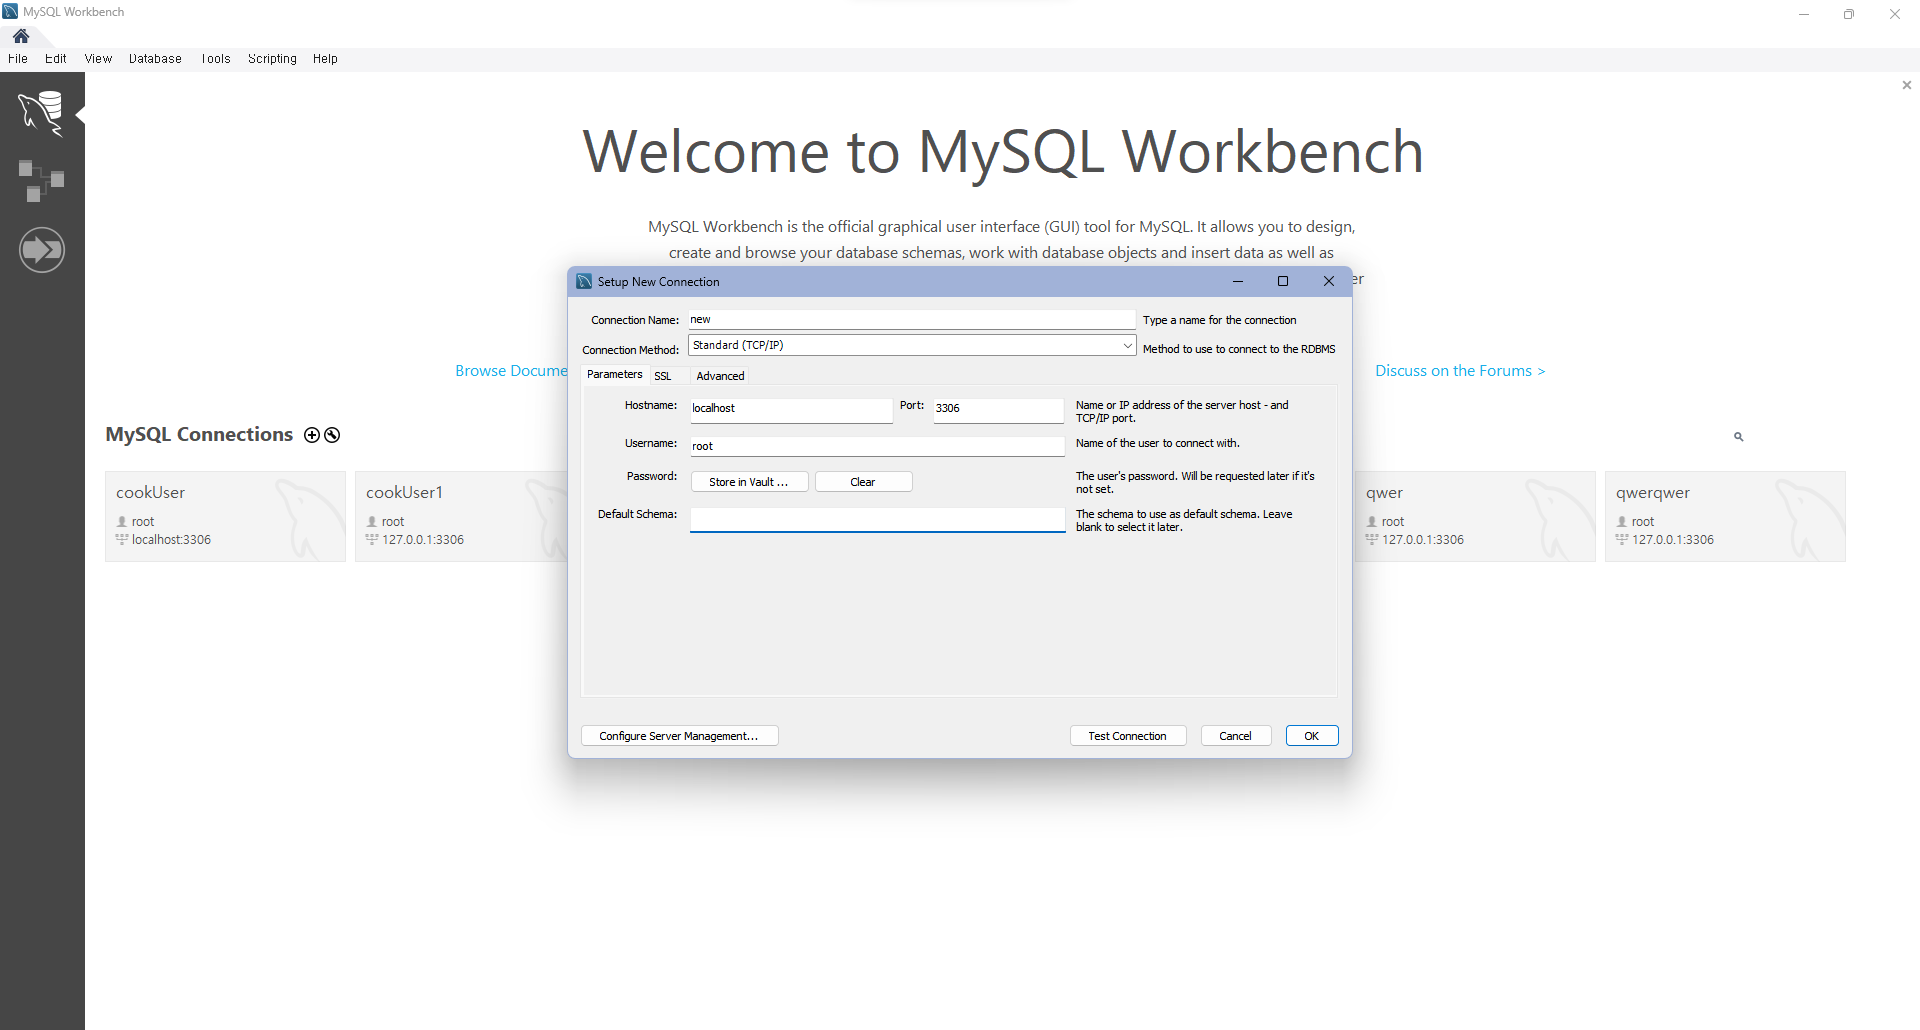Select the cookUser1 connection tile
1920x1030 pixels.
pyautogui.click(x=461, y=516)
